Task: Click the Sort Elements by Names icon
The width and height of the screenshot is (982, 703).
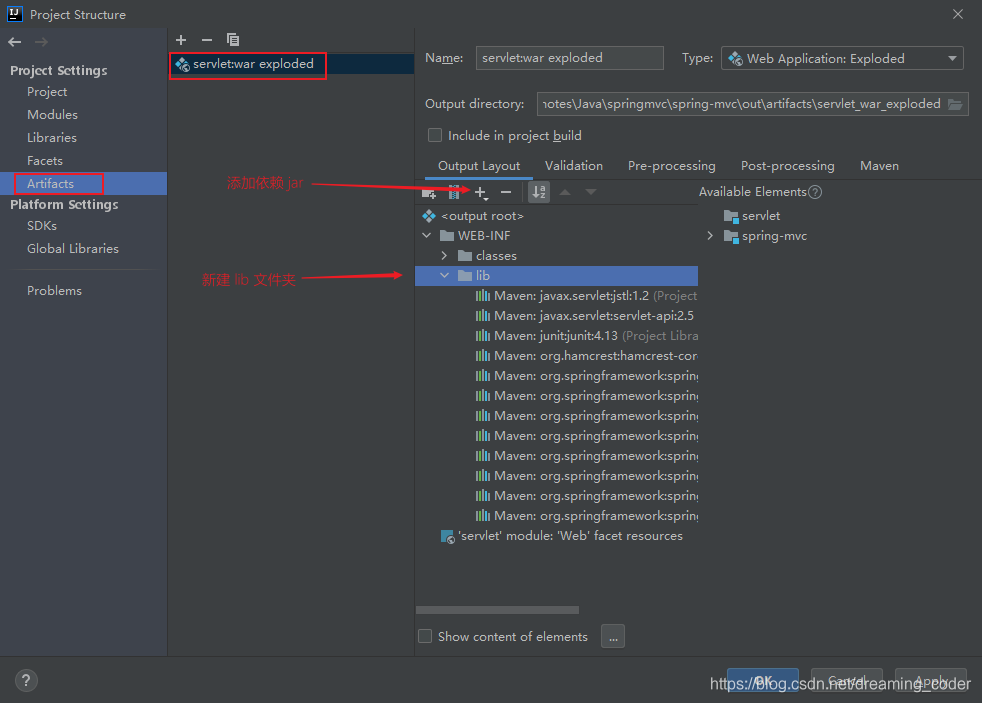Action: pyautogui.click(x=539, y=192)
